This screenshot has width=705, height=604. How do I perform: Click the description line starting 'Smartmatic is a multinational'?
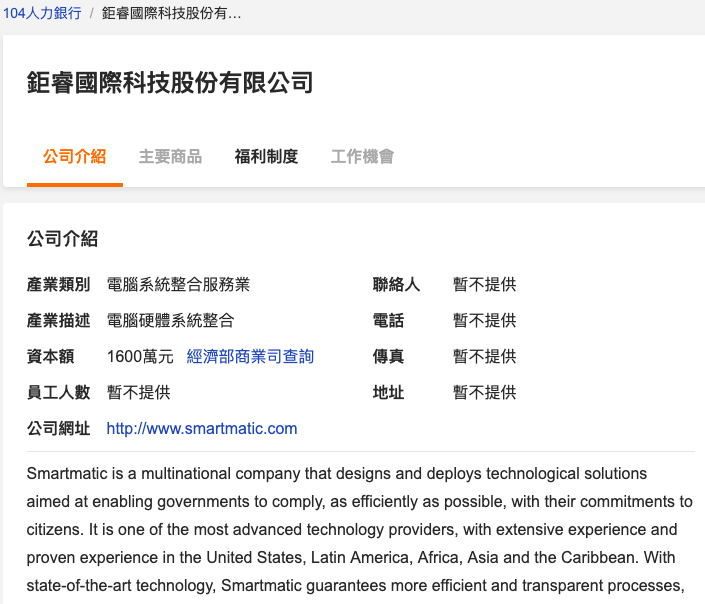(x=337, y=474)
